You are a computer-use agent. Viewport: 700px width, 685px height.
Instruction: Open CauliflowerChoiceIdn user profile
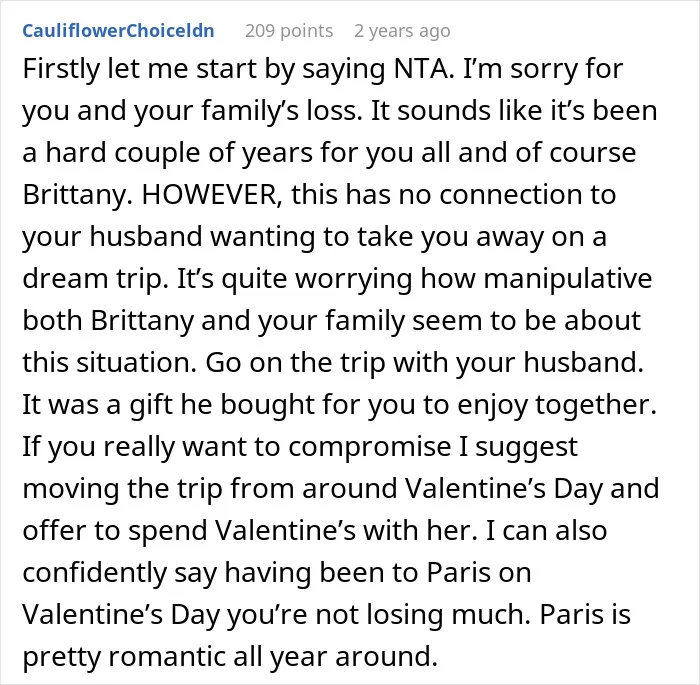(118, 31)
